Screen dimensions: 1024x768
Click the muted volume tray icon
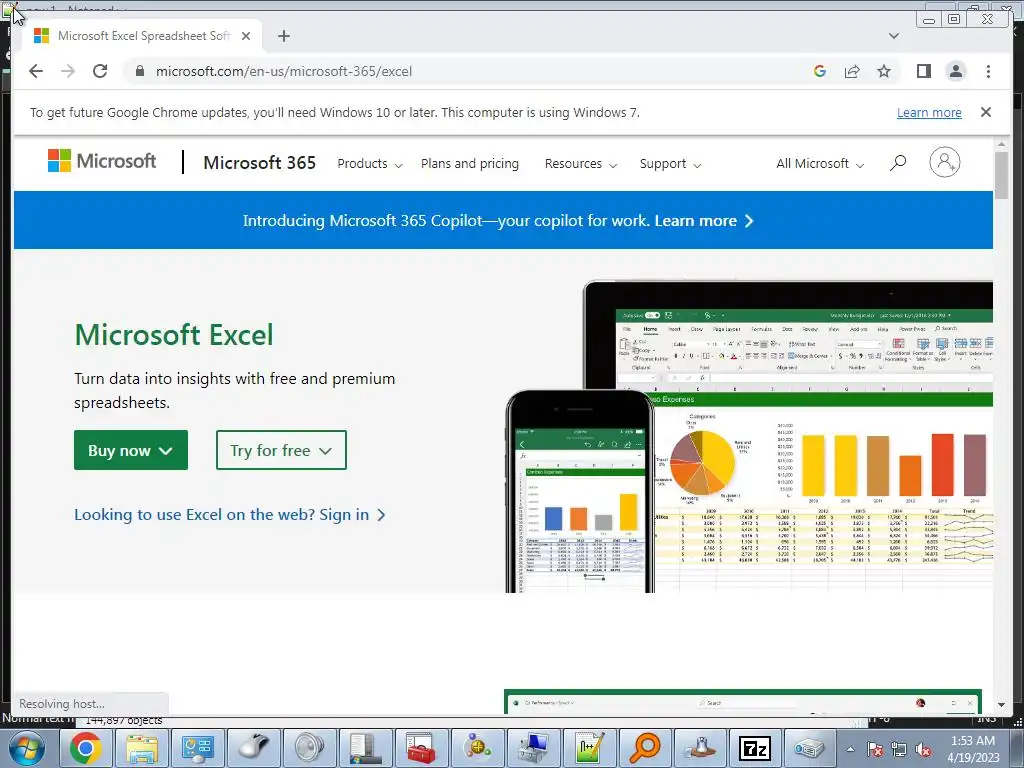923,750
